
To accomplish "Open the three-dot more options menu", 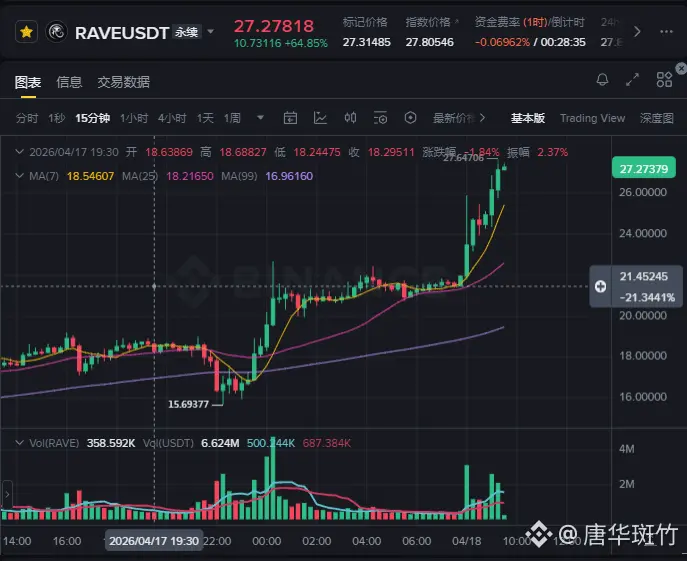I will point(666,32).
